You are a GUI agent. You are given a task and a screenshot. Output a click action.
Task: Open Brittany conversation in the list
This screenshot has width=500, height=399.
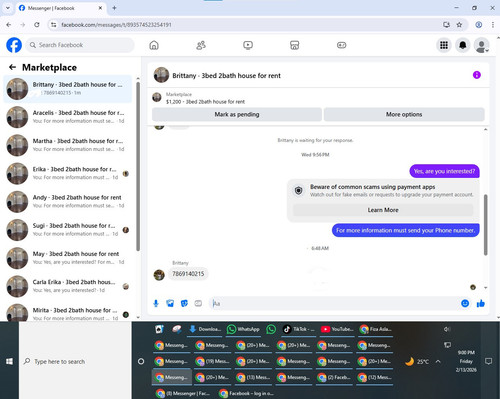coord(68,89)
